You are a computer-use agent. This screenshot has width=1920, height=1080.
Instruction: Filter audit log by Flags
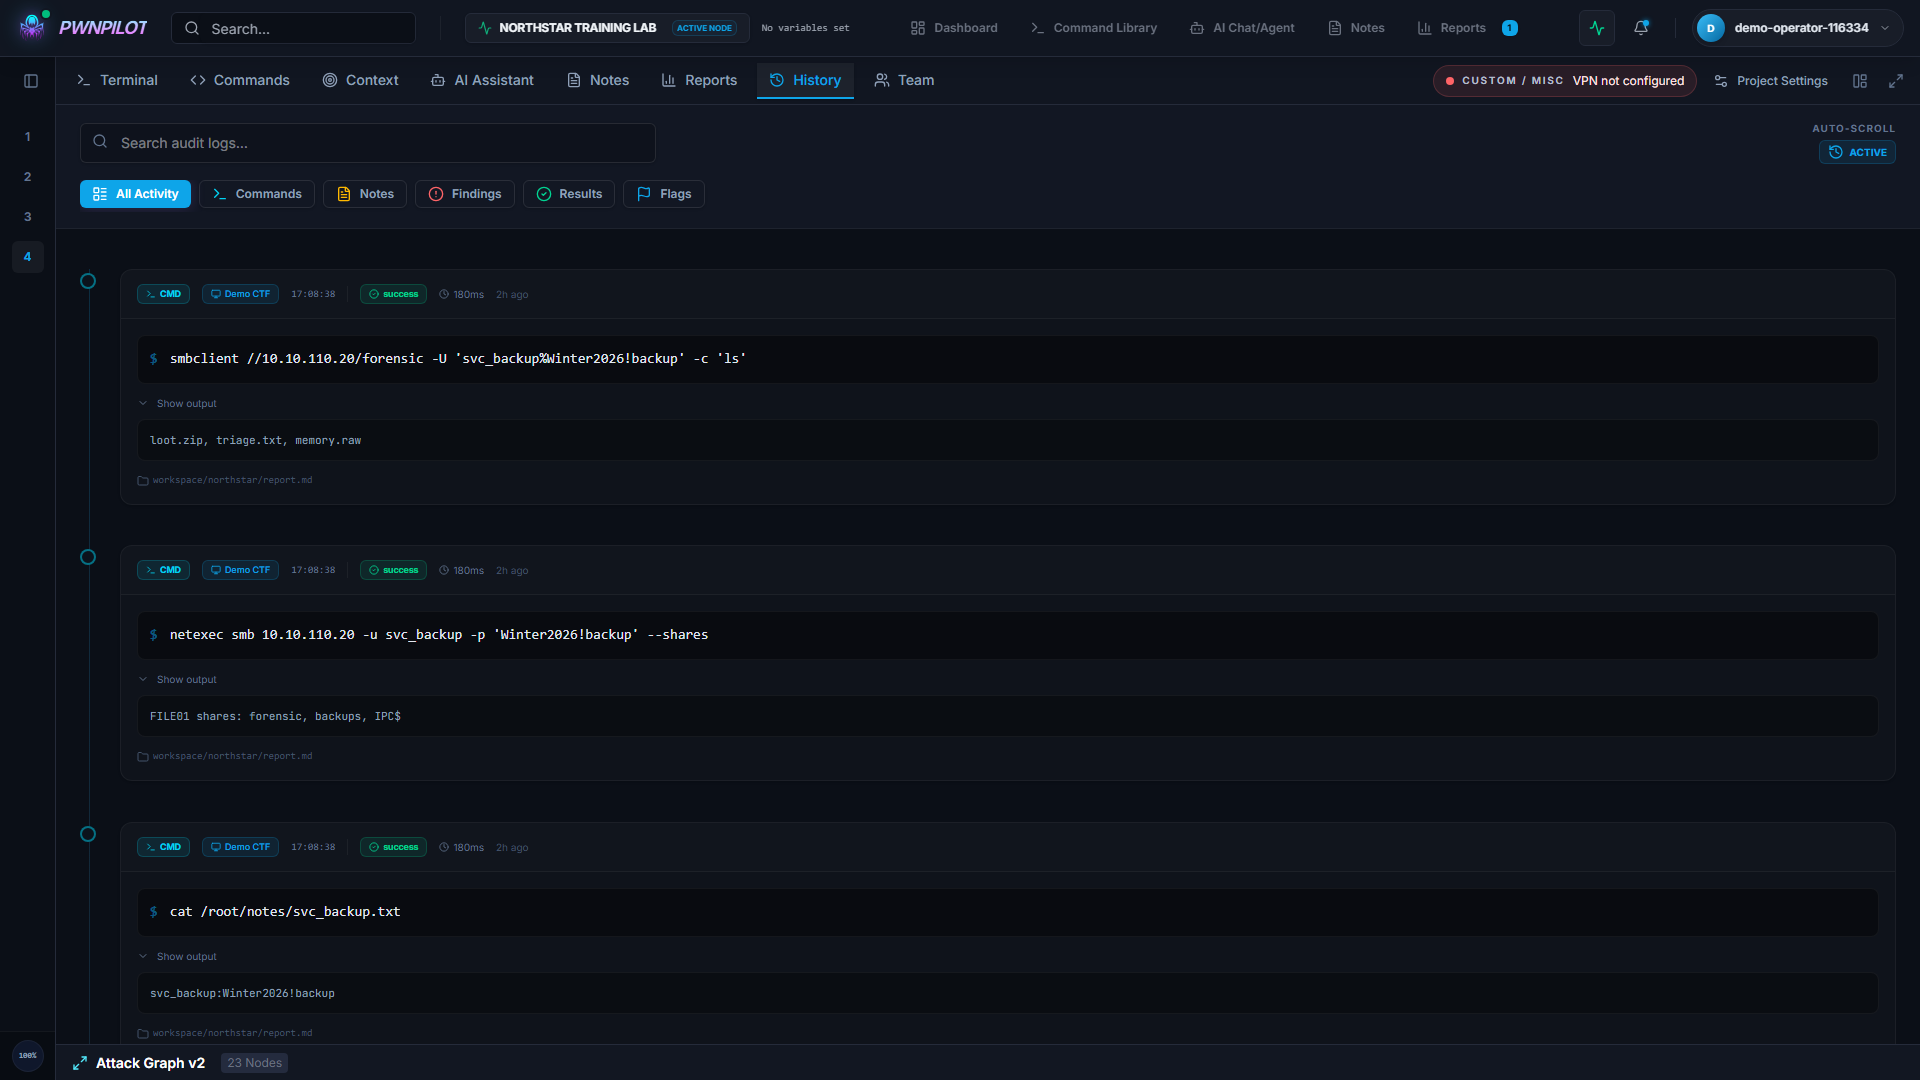point(664,194)
